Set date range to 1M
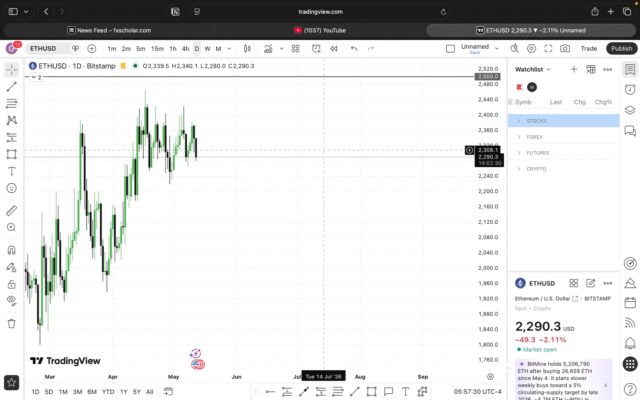640x400 pixels. (63, 392)
